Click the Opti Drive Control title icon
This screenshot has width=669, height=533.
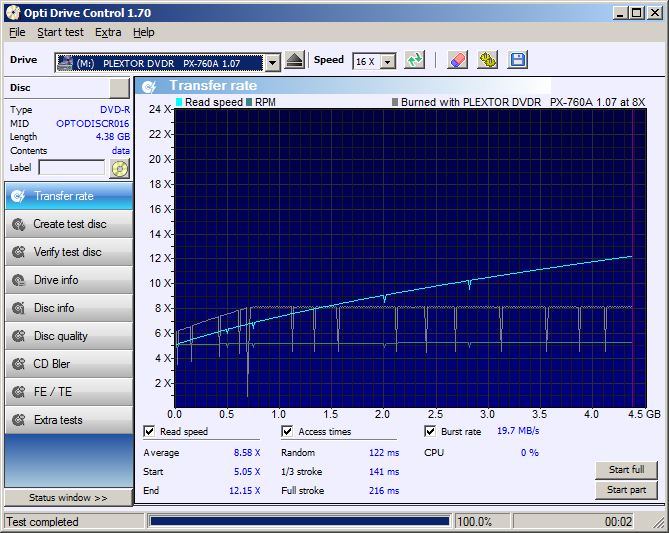tap(13, 13)
